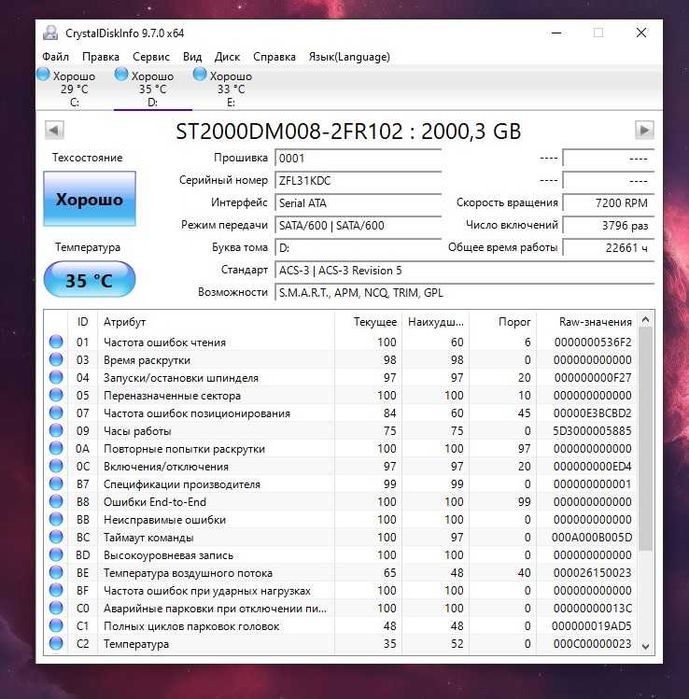This screenshot has height=699, width=689.
Task: Click the Прошивка field showing 0001
Action: tap(358, 158)
